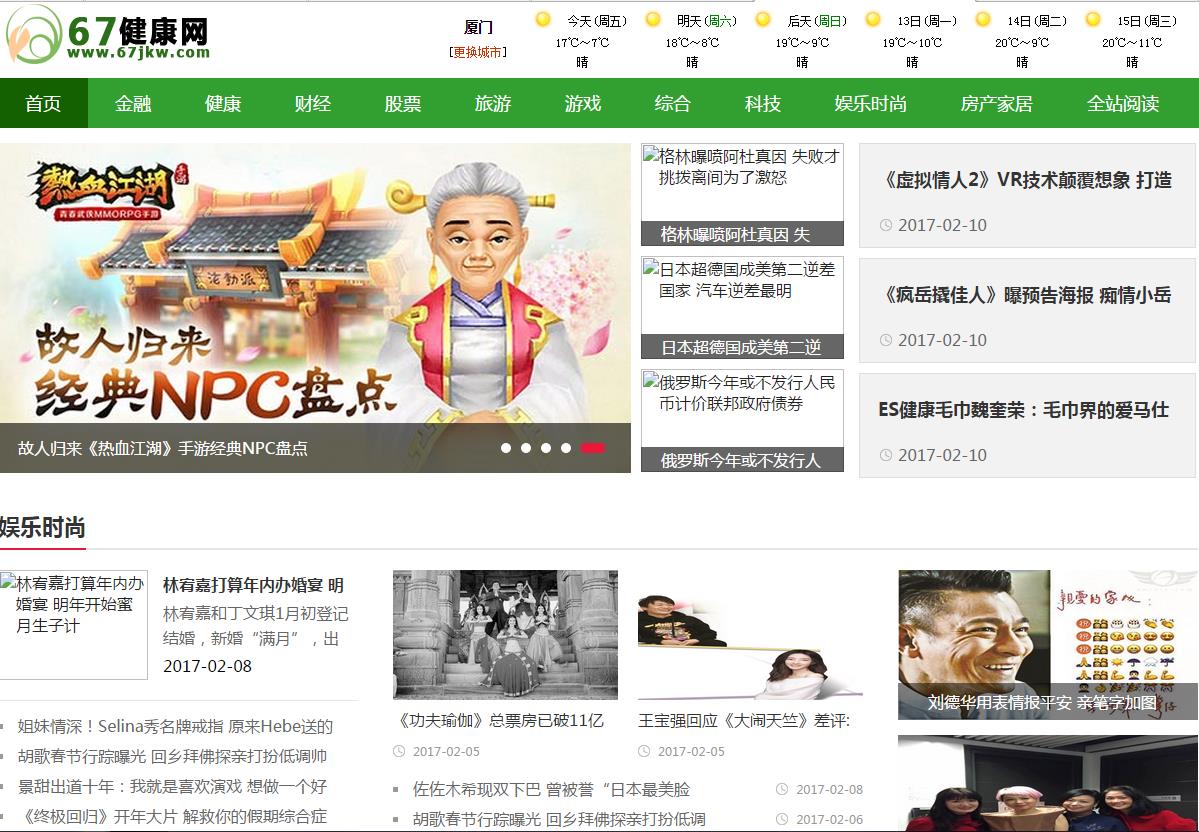This screenshot has height=832, width=1199.
Task: Click the 67健康网 site logo
Action: (108, 35)
